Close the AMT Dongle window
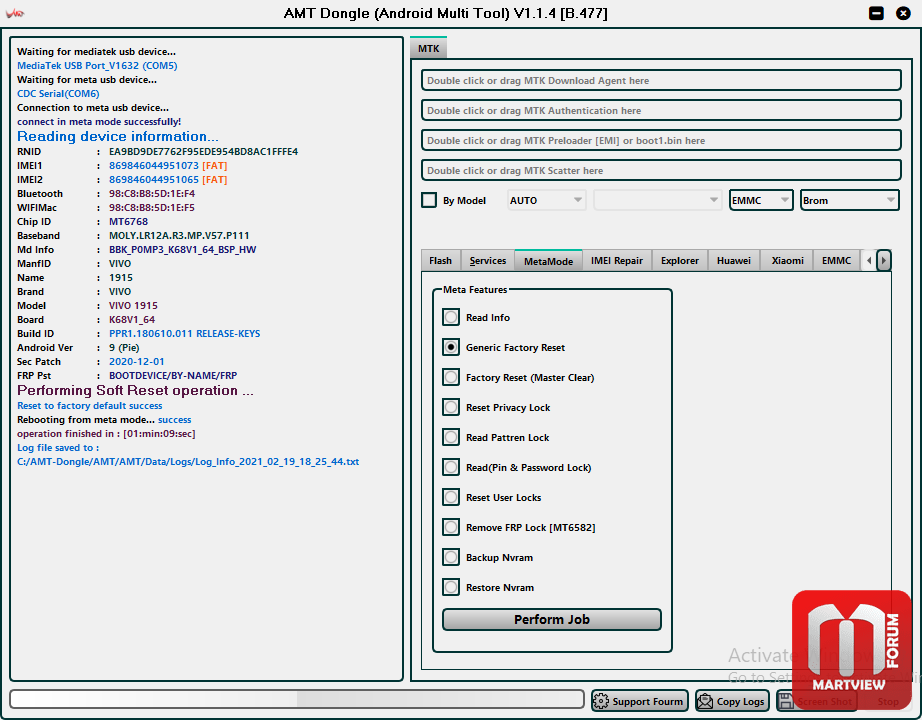Viewport: 922px width, 720px height. (903, 13)
